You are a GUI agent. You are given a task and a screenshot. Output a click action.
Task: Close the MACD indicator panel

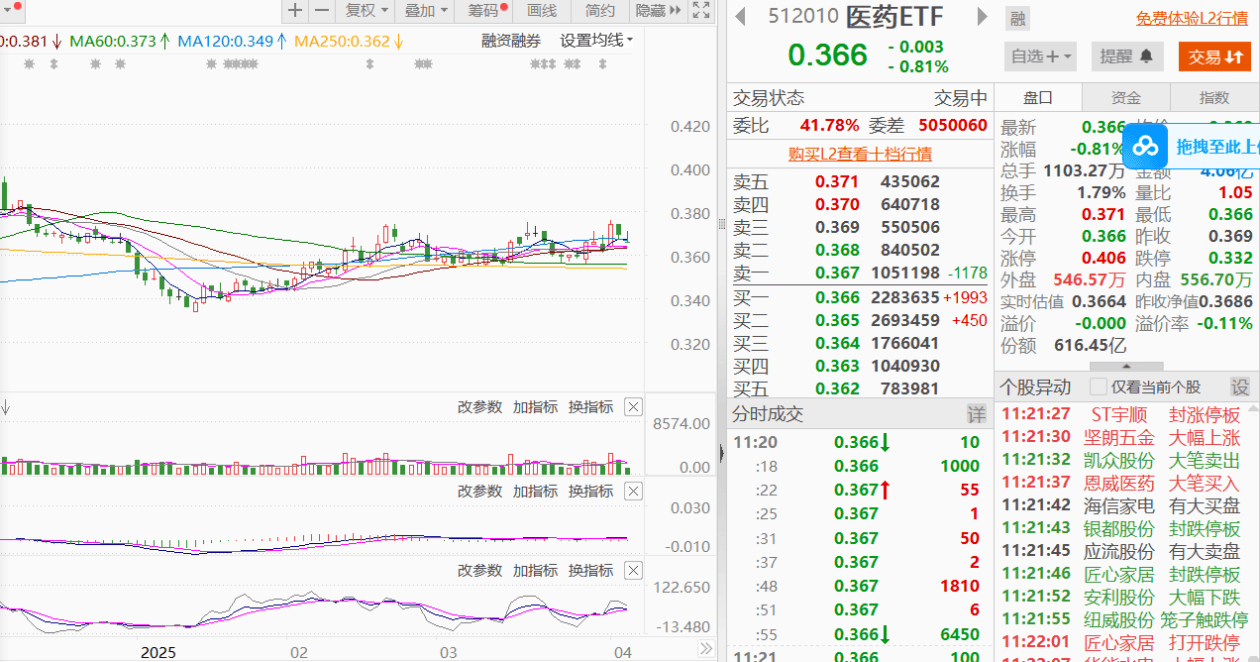(x=633, y=491)
